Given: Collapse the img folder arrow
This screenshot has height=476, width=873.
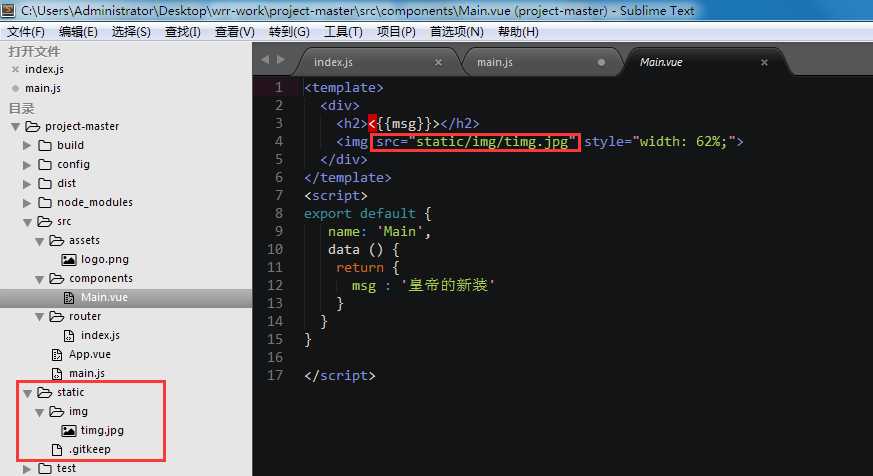Looking at the screenshot, I should [x=40, y=412].
